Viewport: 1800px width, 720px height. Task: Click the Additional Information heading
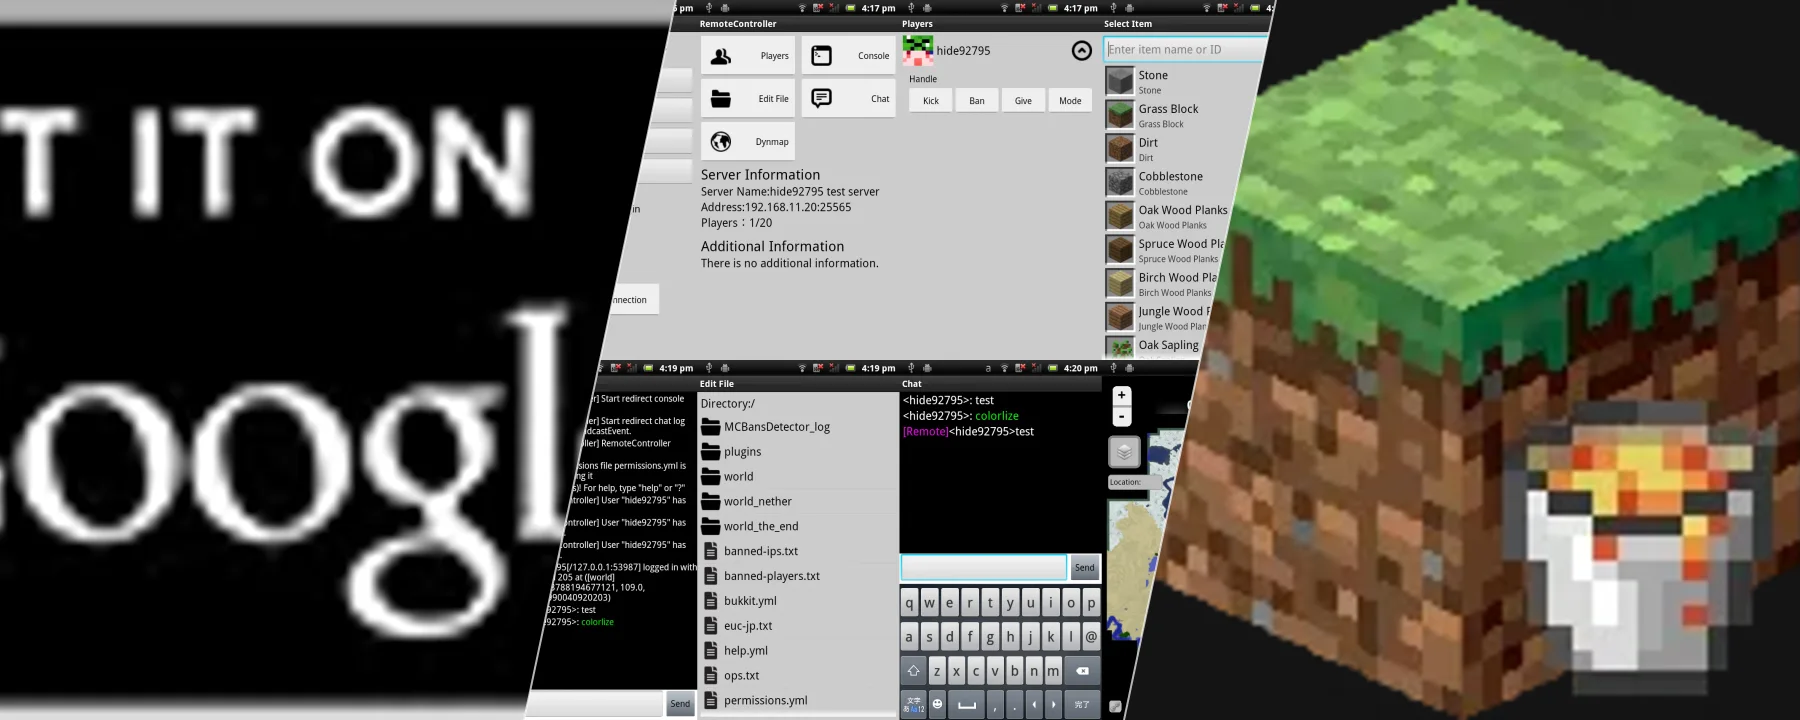772,247
